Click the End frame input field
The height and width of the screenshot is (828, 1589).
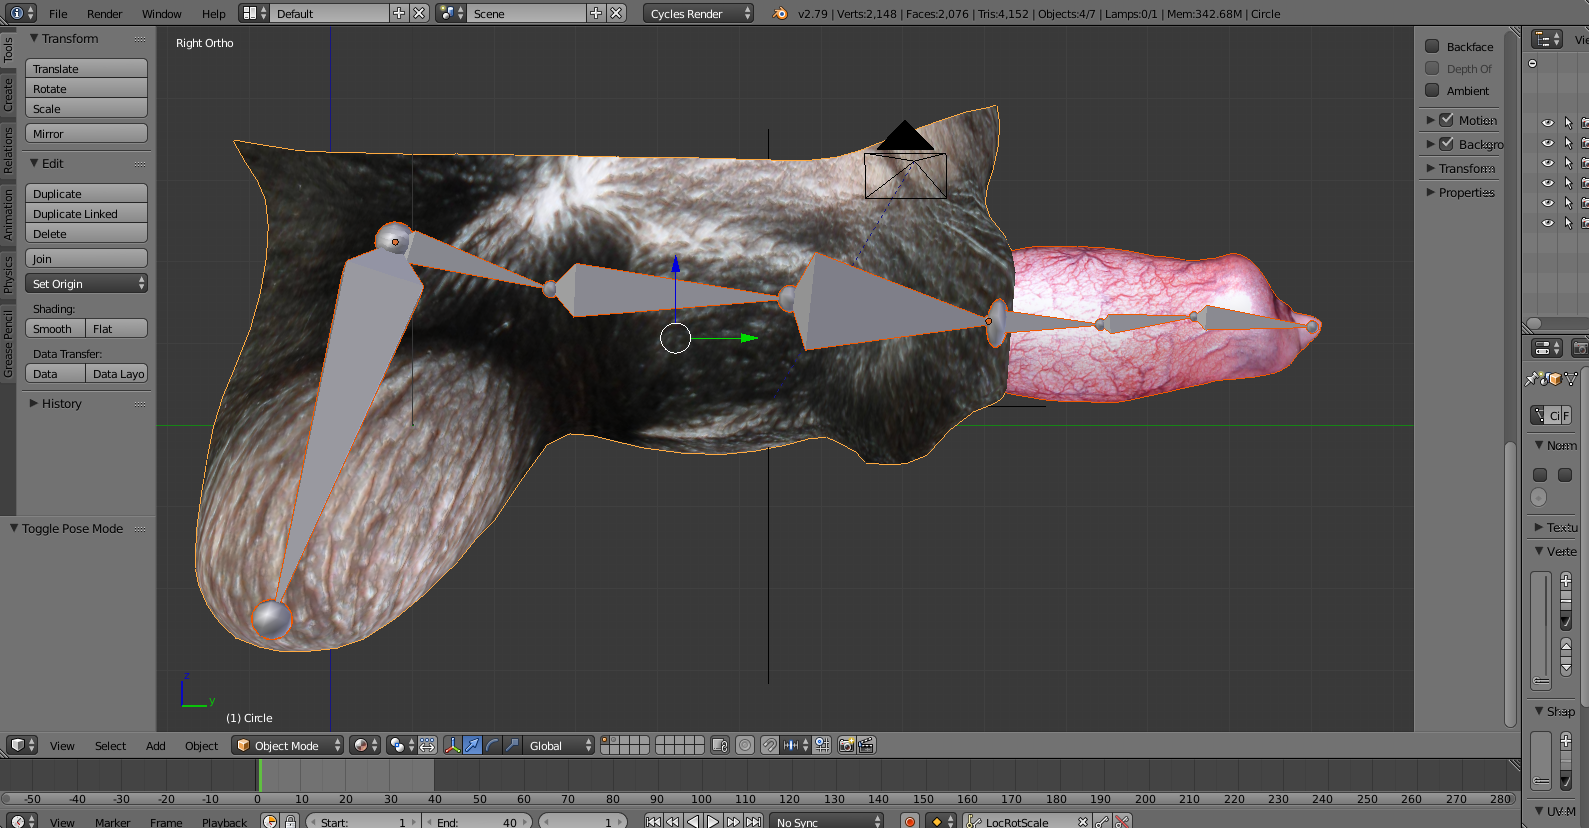click(x=477, y=822)
